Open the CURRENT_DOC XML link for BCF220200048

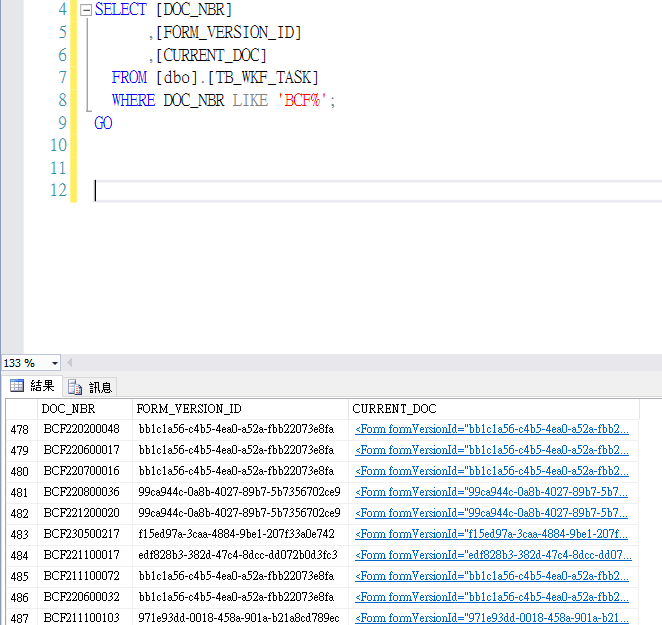(x=492, y=429)
